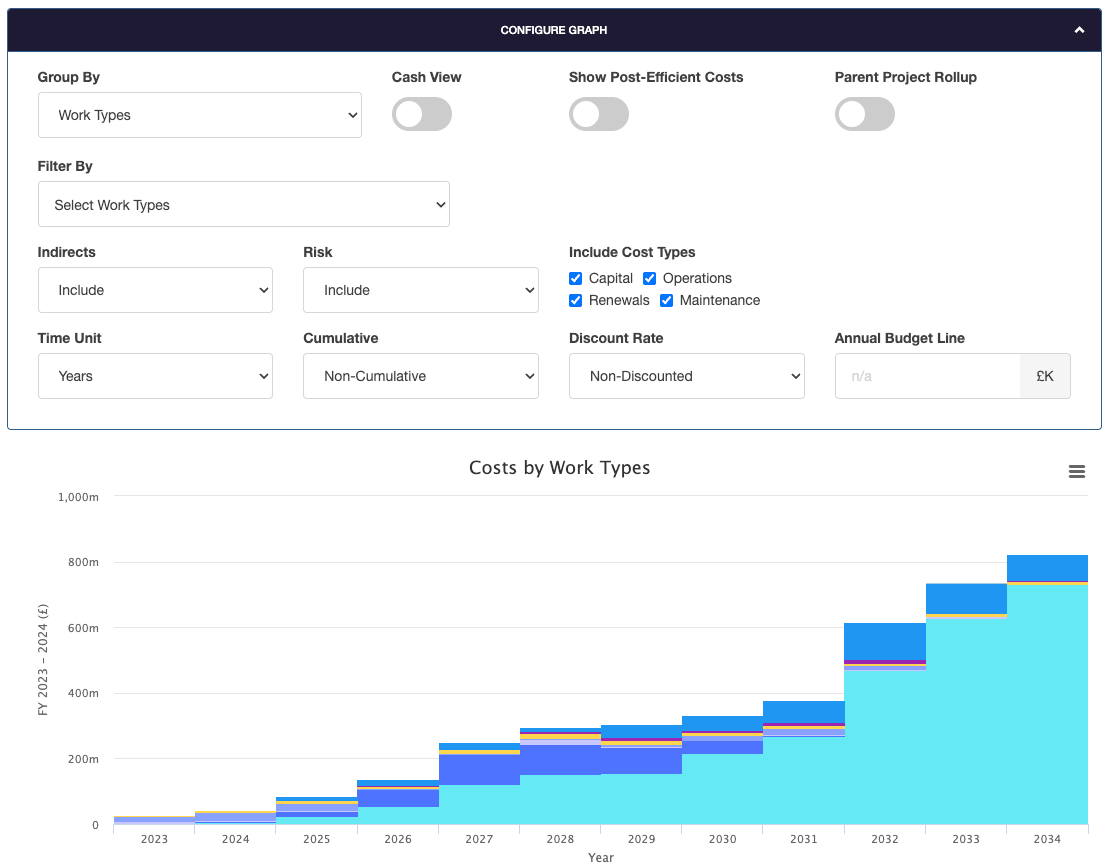Turn on Parent Project Rollup switch
This screenshot has height=864, width=1113.
865,115
